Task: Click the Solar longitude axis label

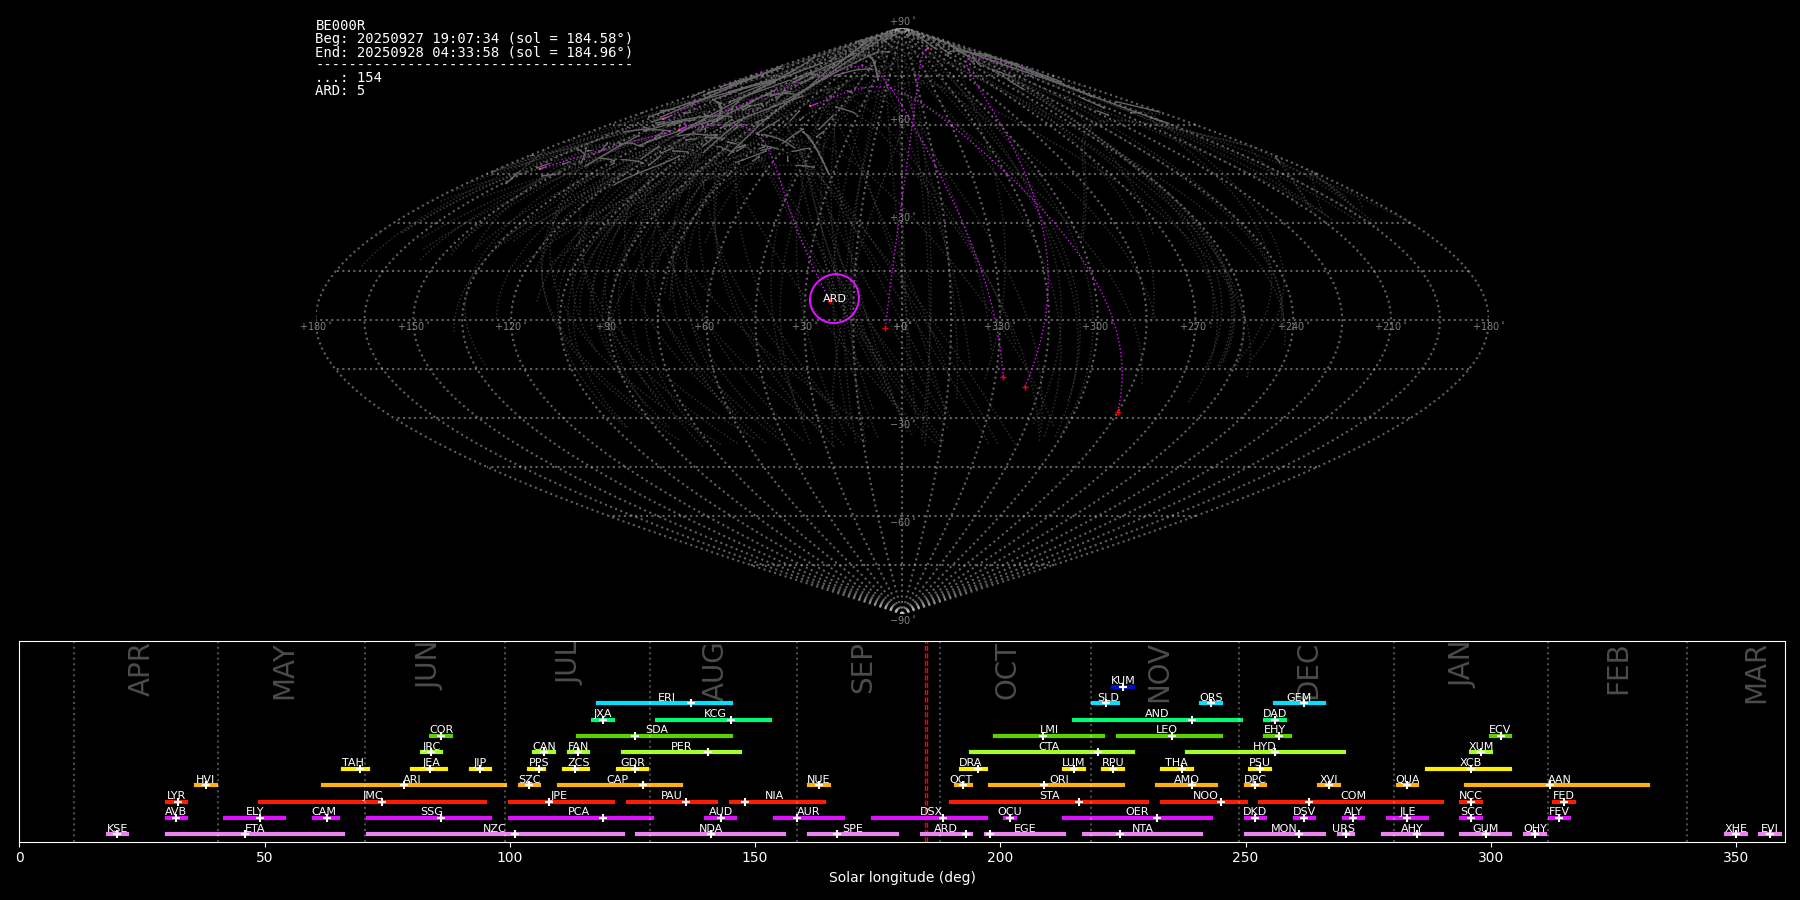Action: pos(902,877)
